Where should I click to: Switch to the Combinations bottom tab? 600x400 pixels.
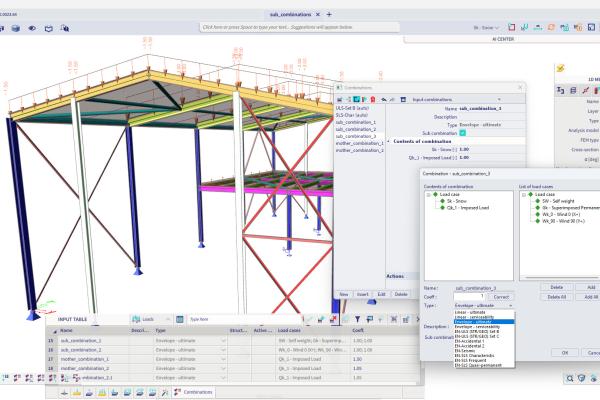click(x=194, y=392)
